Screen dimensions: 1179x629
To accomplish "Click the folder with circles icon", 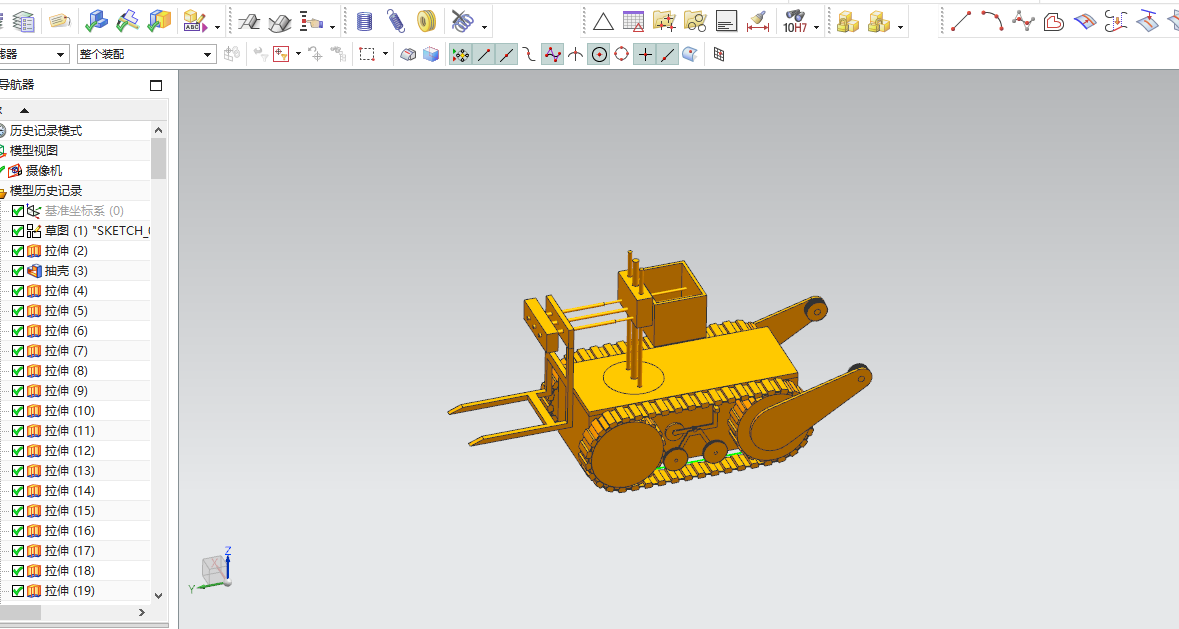I will point(696,21).
